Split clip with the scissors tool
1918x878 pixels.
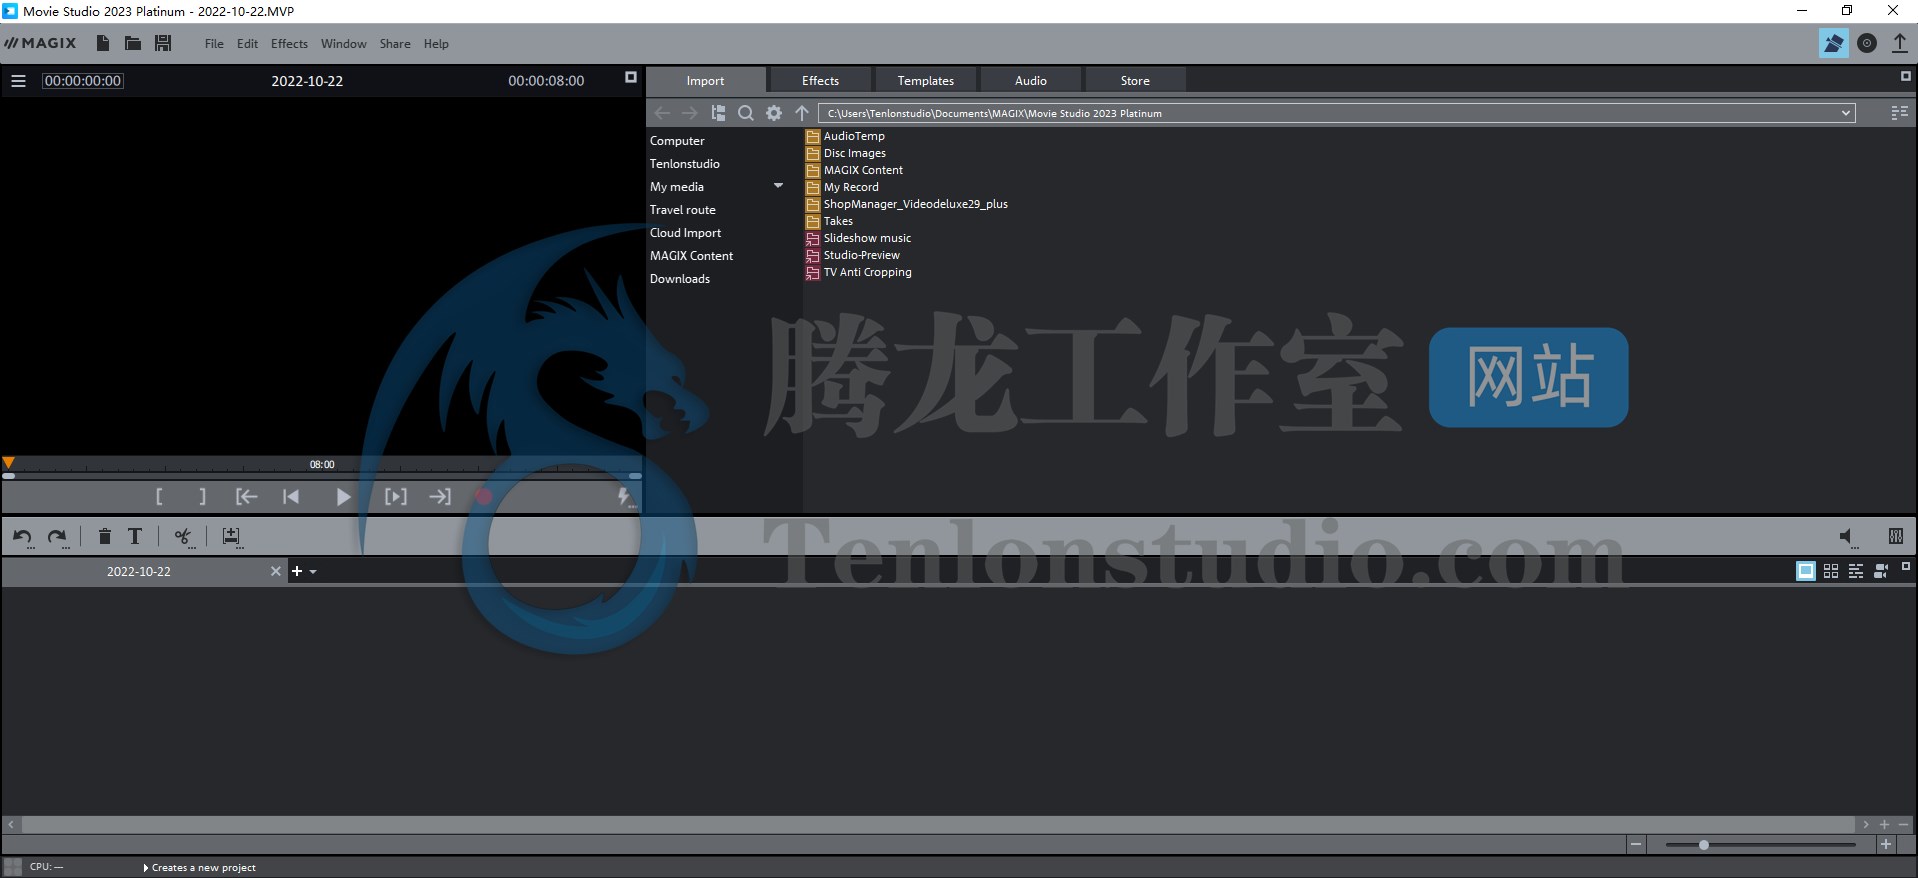[x=182, y=537]
